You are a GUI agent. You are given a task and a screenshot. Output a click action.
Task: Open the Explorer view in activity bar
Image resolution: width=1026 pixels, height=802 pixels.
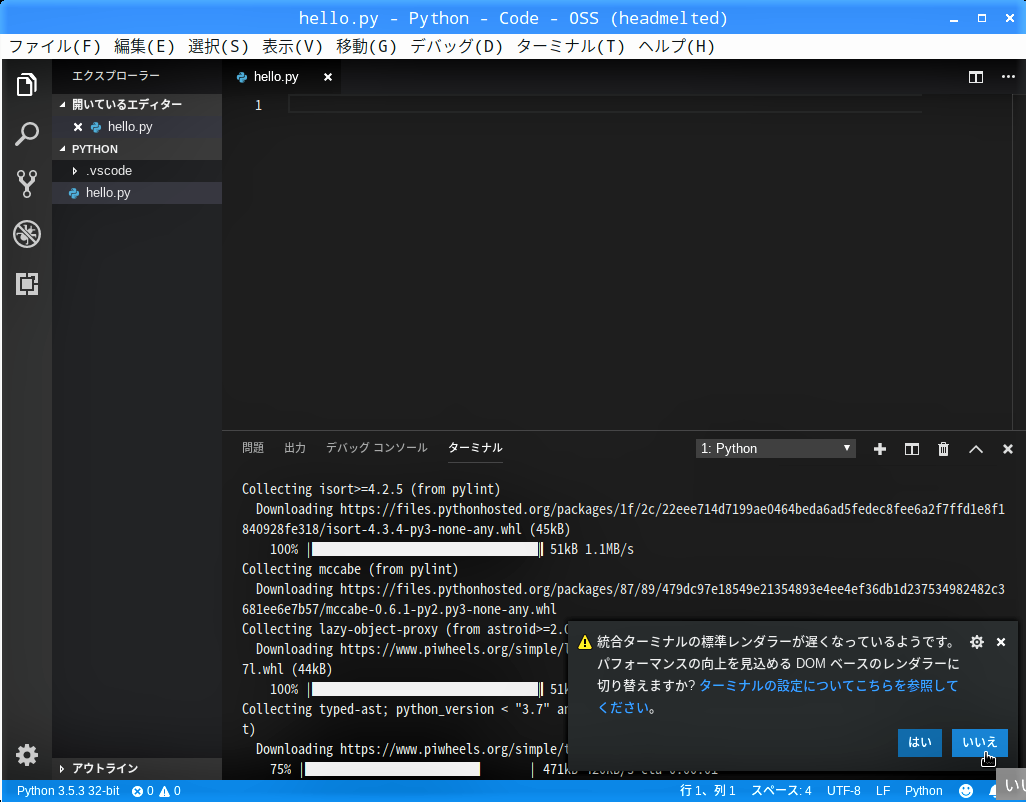(x=27, y=84)
